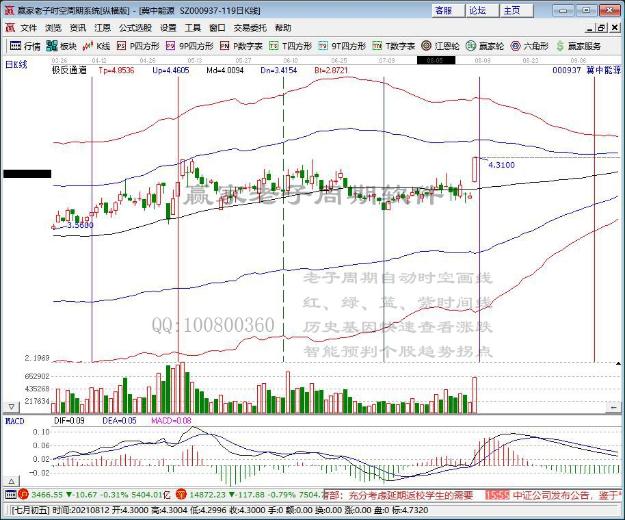Click the 3.5600 low price label
This screenshot has width=625, height=520.
(80, 225)
